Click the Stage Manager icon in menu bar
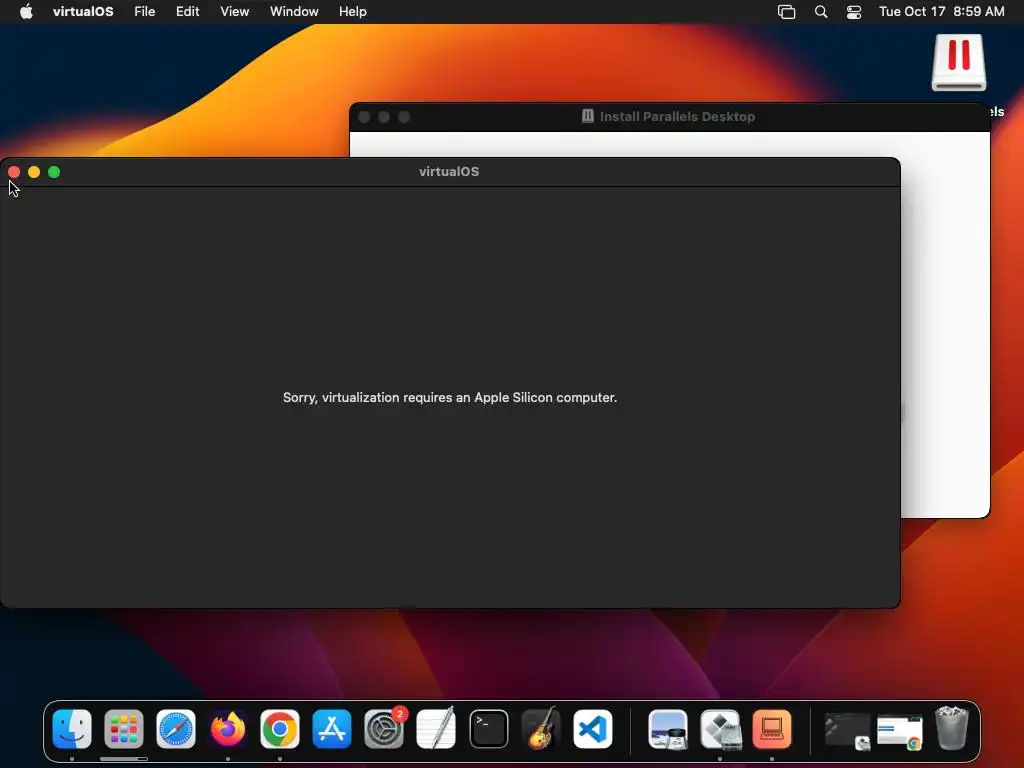 pyautogui.click(x=787, y=12)
